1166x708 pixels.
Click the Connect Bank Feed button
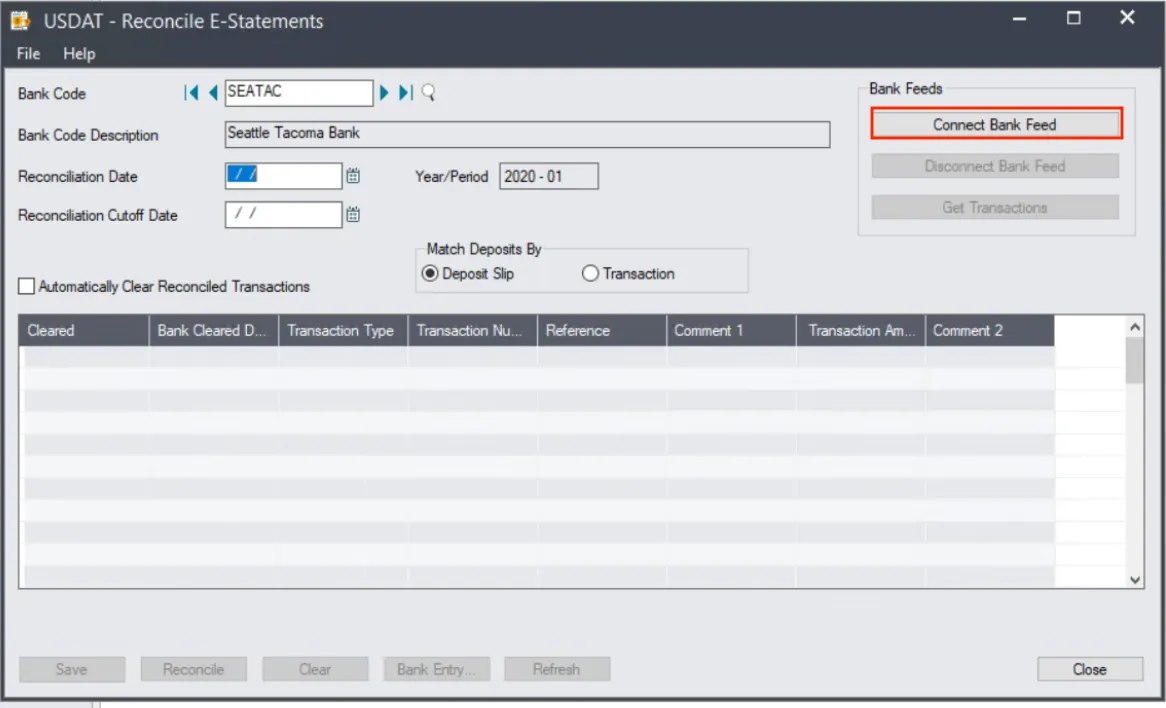(995, 124)
